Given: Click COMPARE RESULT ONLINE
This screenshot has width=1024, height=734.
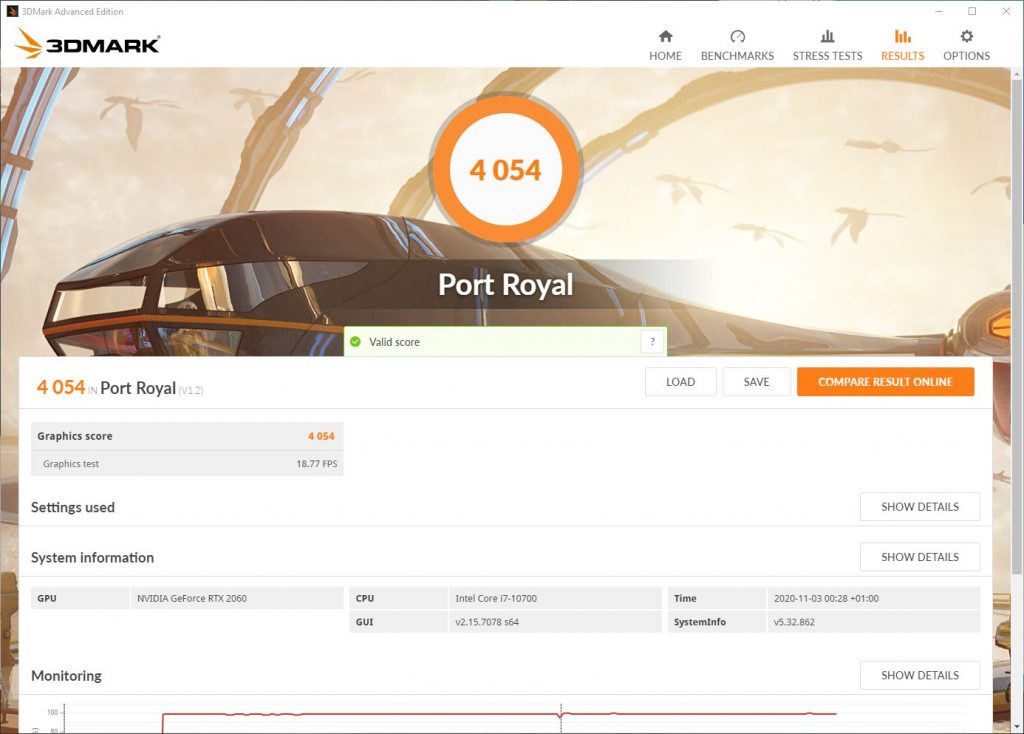Looking at the screenshot, I should (886, 382).
